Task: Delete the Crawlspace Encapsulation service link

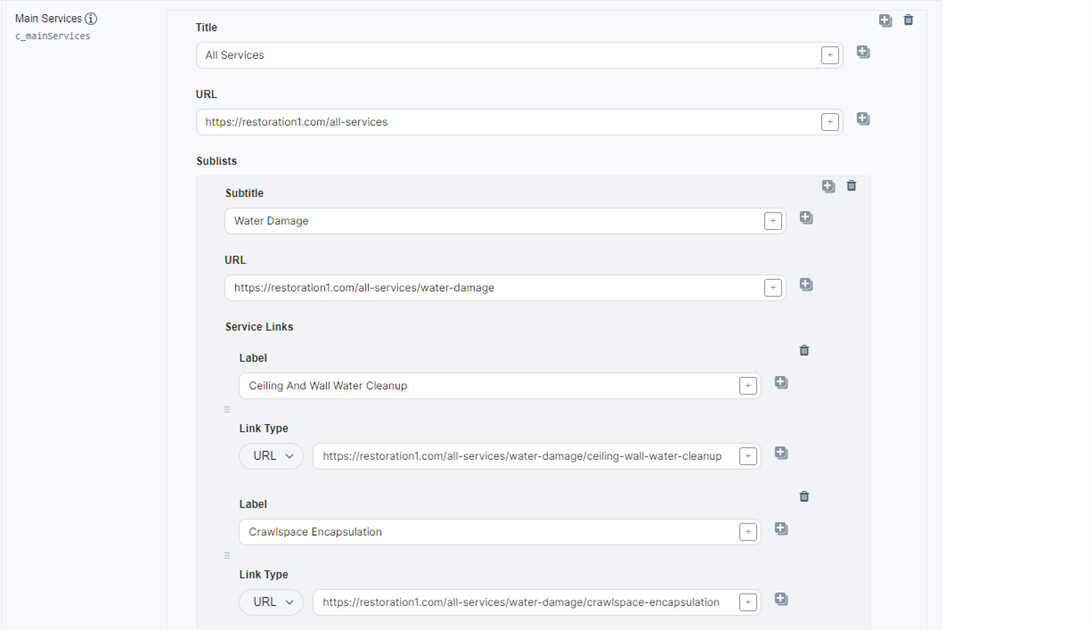Action: point(804,497)
